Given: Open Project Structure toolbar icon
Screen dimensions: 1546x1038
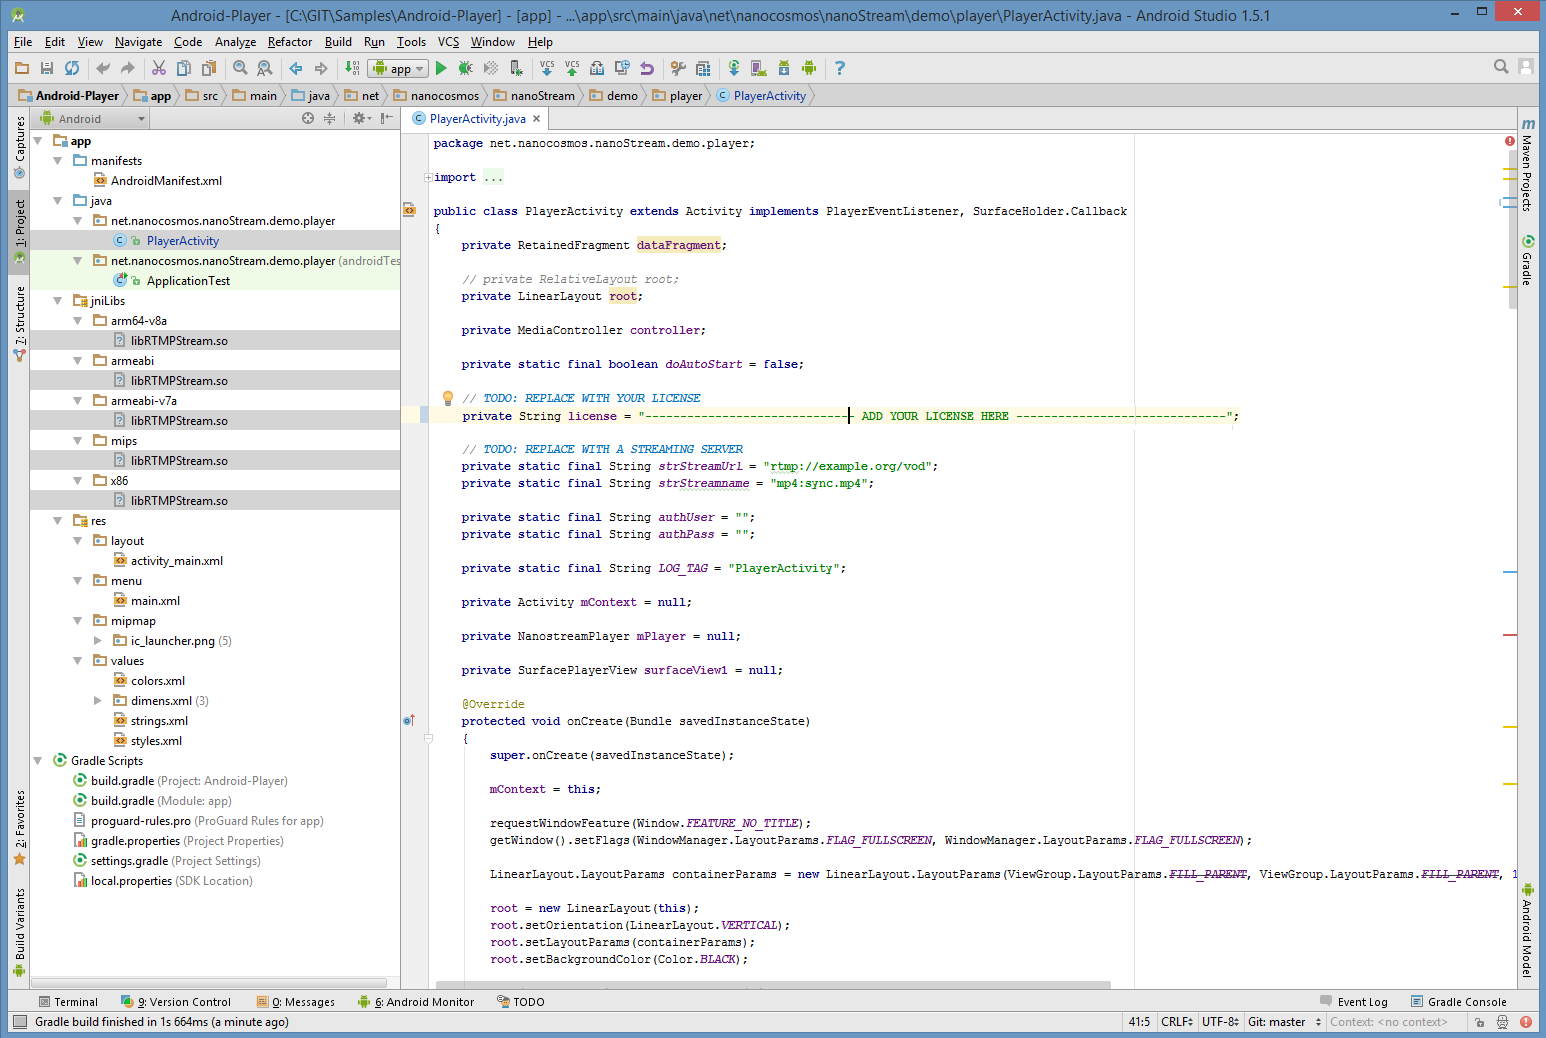Looking at the screenshot, I should [x=703, y=68].
